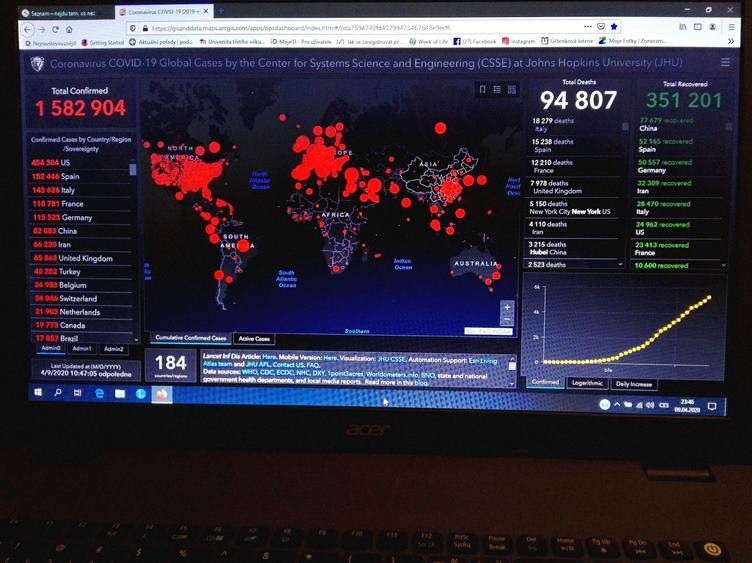
Task: Switch to Active Cases map tab
Action: point(254,339)
